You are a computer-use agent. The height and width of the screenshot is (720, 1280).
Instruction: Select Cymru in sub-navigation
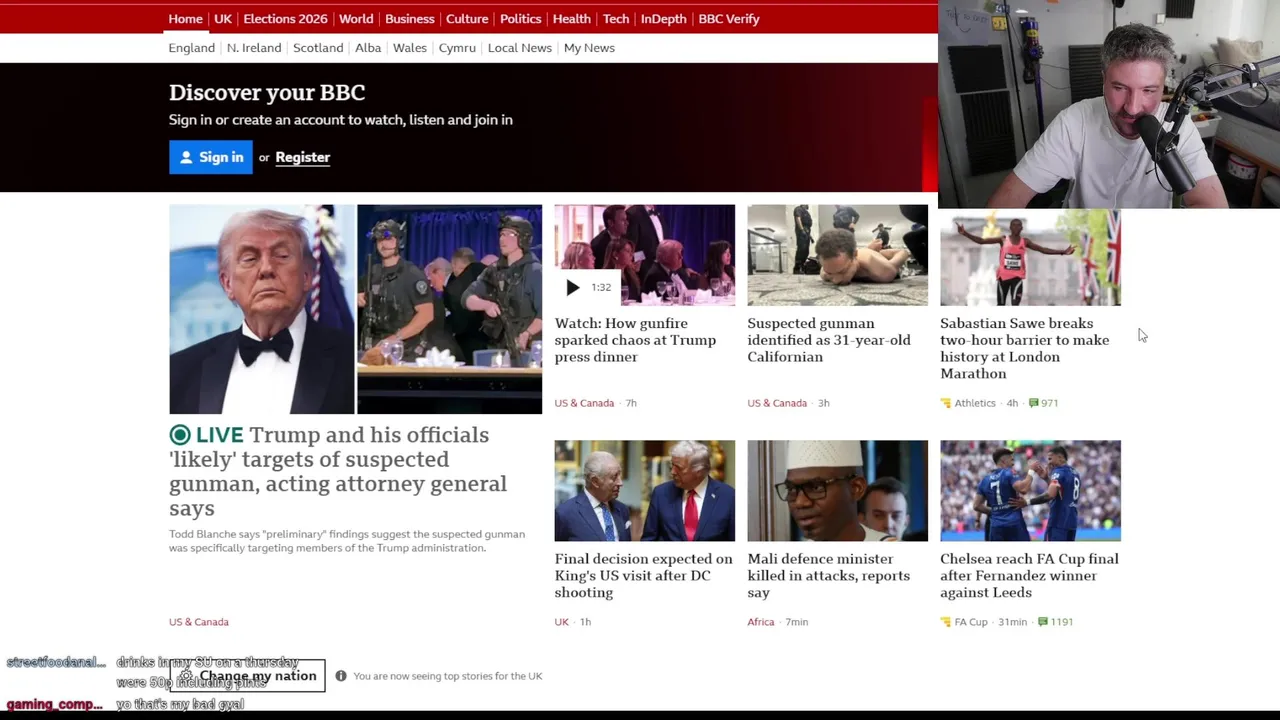tap(457, 48)
